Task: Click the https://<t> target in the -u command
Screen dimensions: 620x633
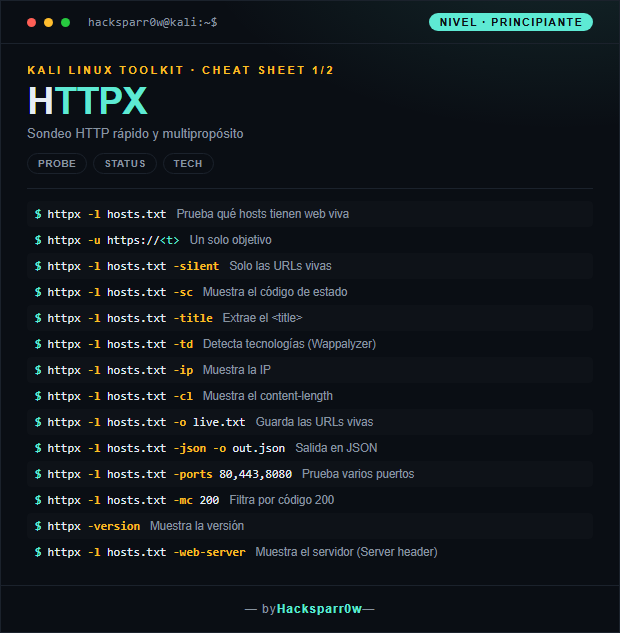Action: point(143,240)
